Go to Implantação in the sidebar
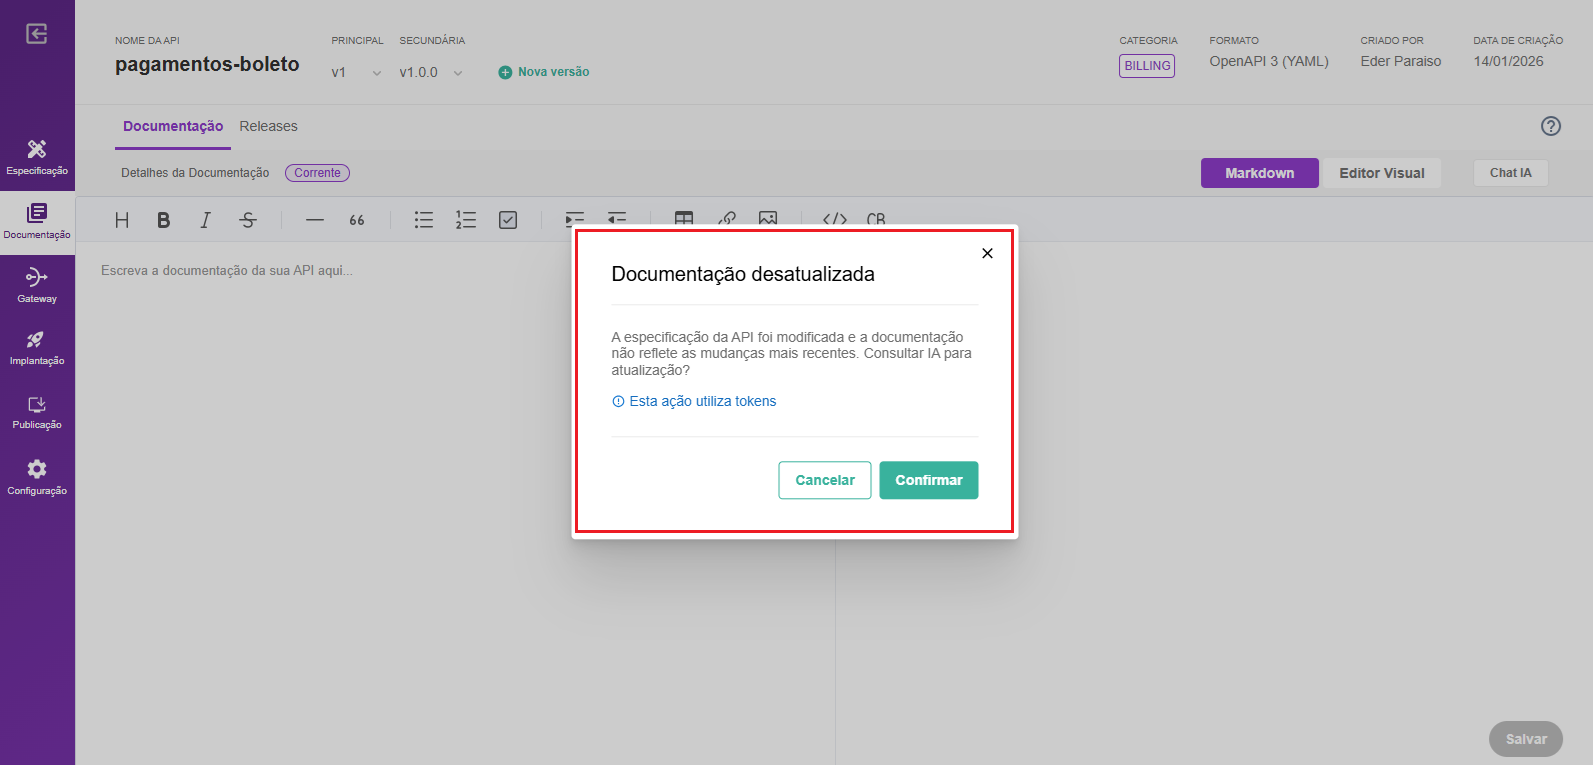The height and width of the screenshot is (765, 1593). click(37, 348)
